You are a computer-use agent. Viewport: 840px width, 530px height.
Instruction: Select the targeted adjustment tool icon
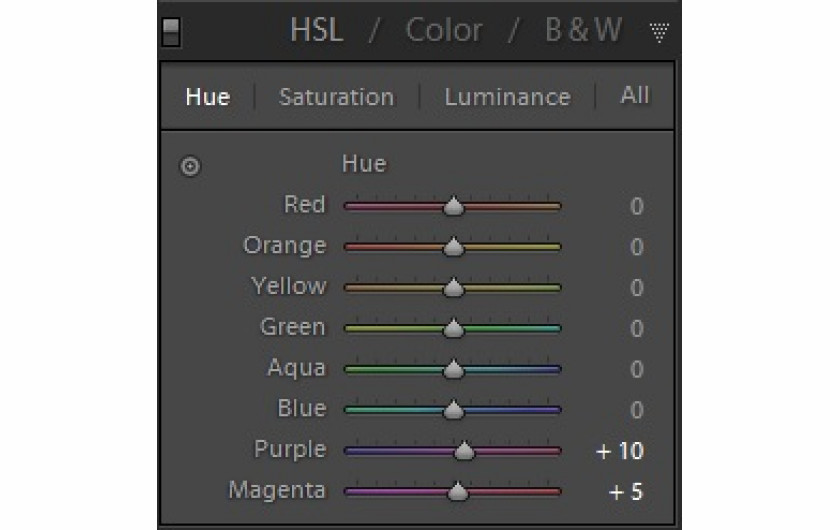coord(190,166)
